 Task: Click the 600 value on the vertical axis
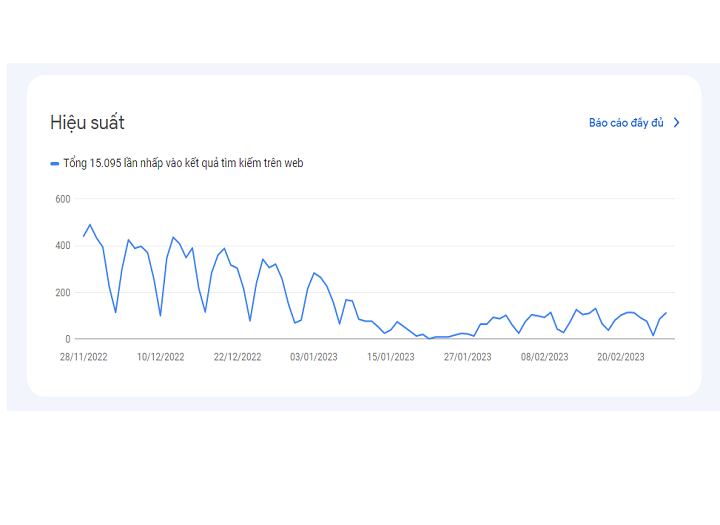click(62, 199)
